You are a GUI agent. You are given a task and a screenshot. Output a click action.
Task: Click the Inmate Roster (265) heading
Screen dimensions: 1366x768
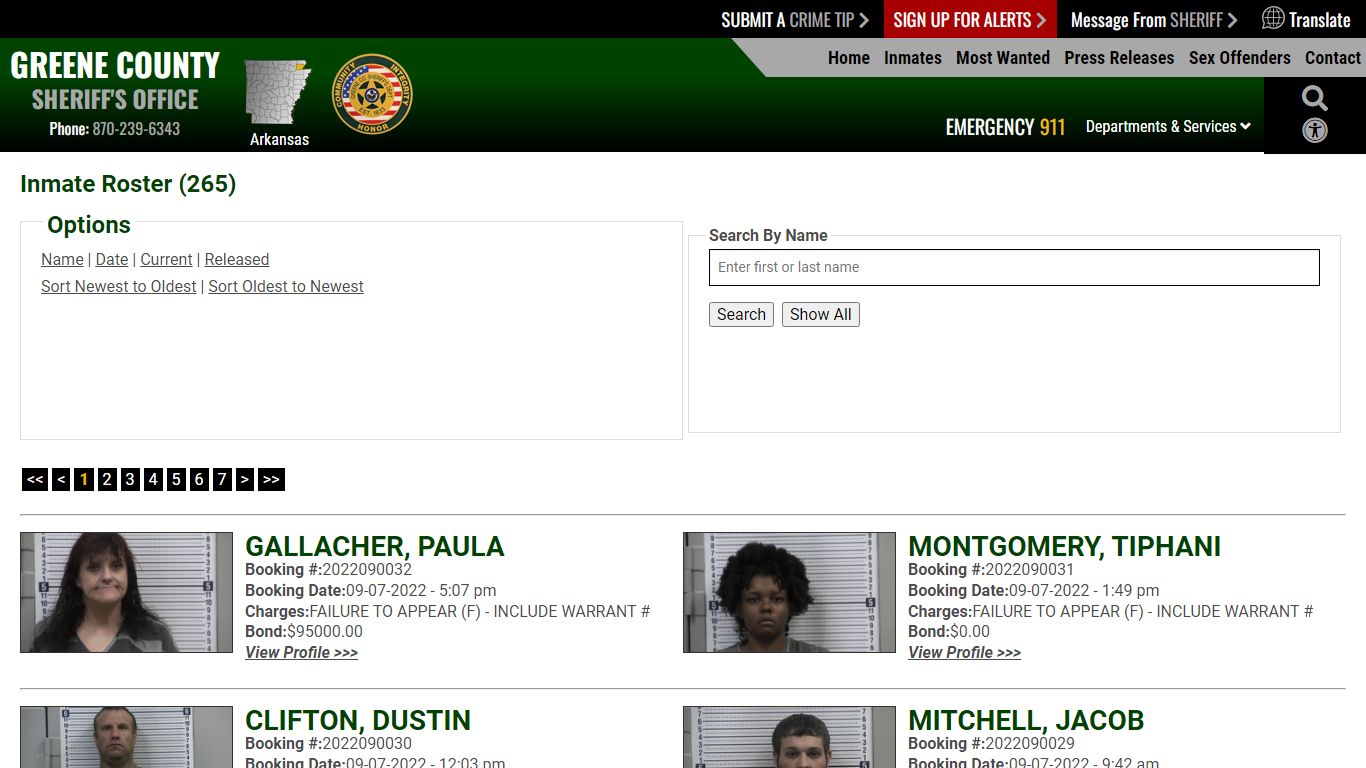(x=128, y=184)
